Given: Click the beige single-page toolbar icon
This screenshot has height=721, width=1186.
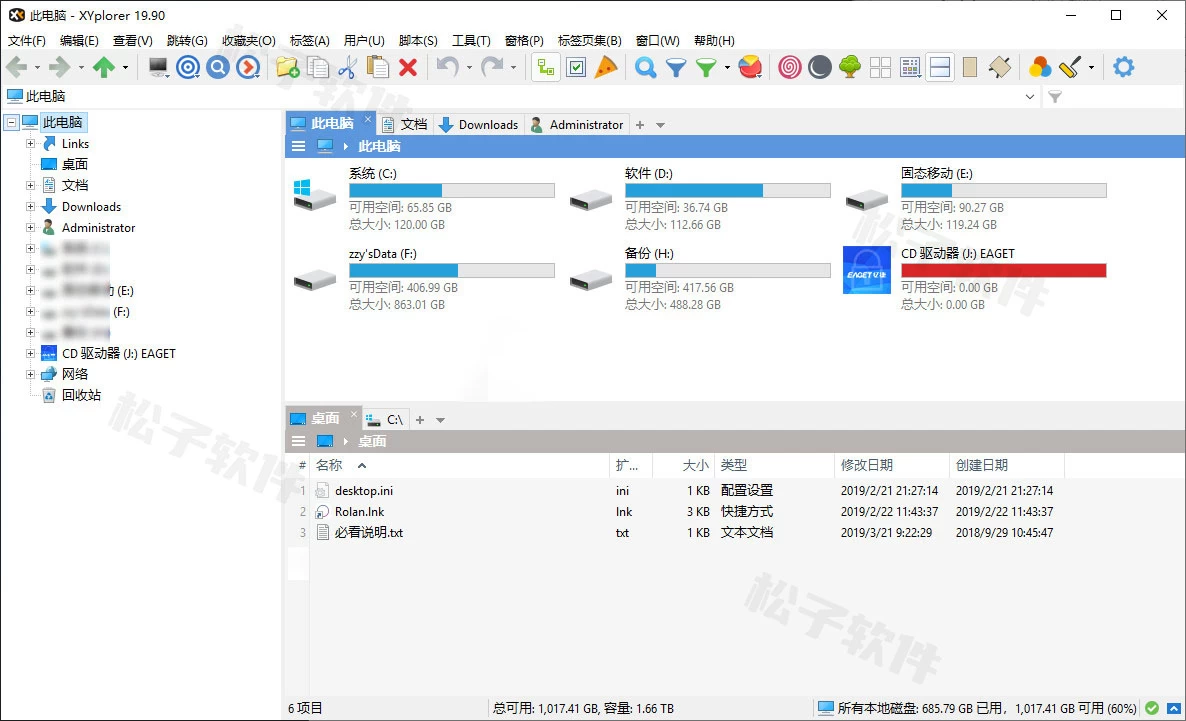Looking at the screenshot, I should coord(970,67).
